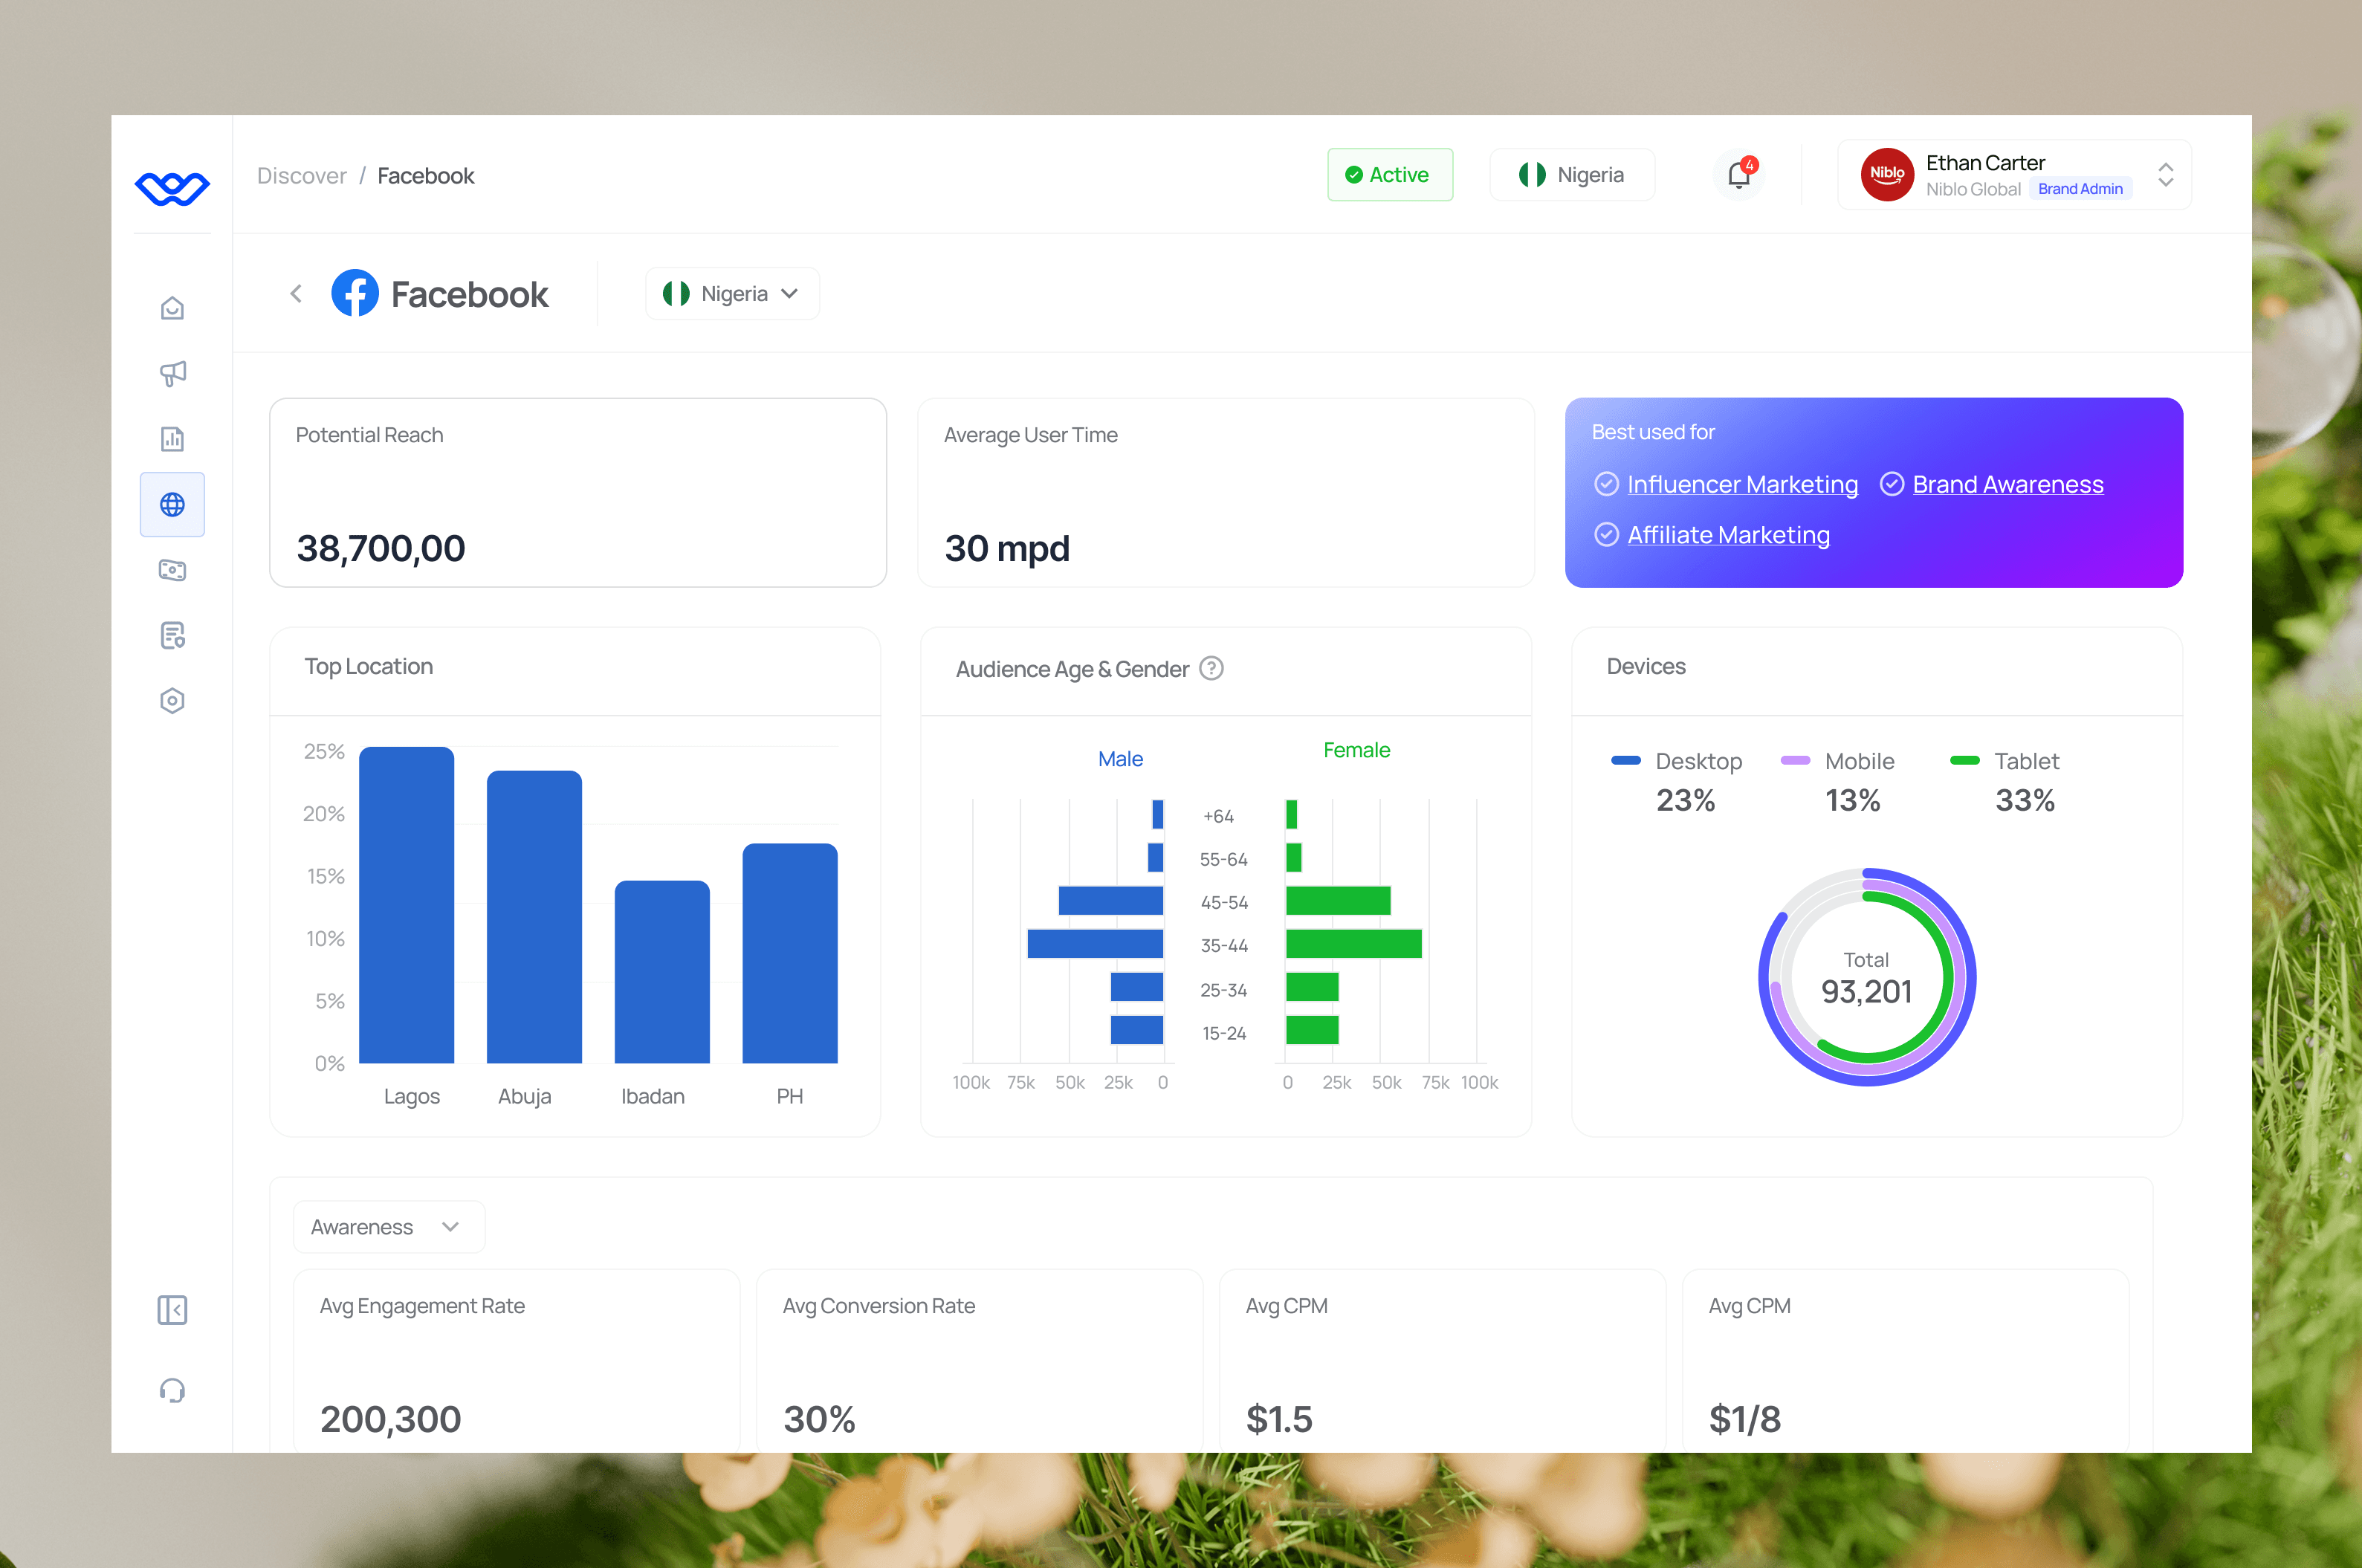Open the money payments sidebar icon
2362x1568 pixels.
pyautogui.click(x=172, y=570)
